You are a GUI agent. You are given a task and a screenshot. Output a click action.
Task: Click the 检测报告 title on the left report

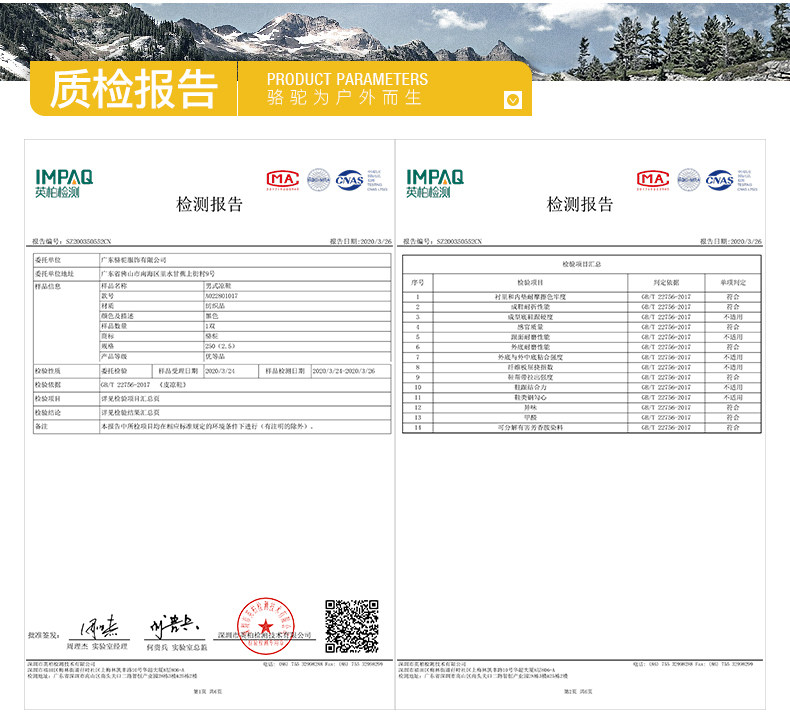209,204
